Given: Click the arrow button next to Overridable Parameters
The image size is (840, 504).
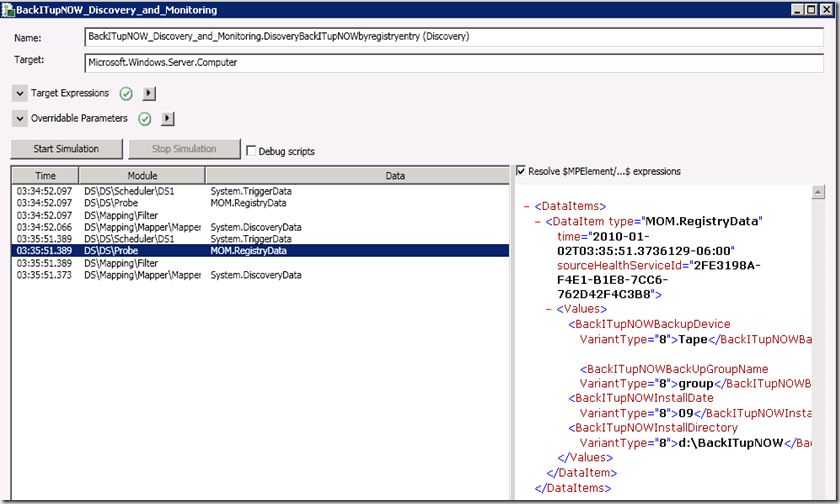Looking at the screenshot, I should [168, 118].
